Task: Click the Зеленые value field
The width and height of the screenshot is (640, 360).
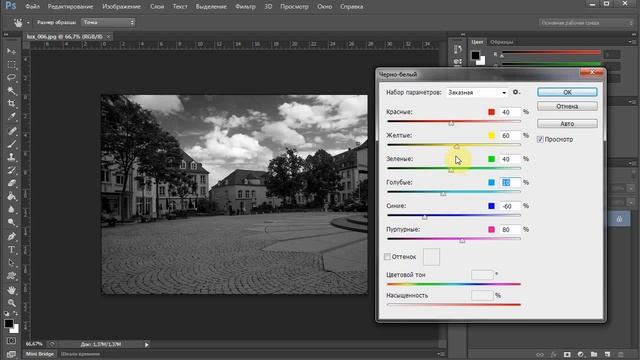Action: [x=510, y=159]
